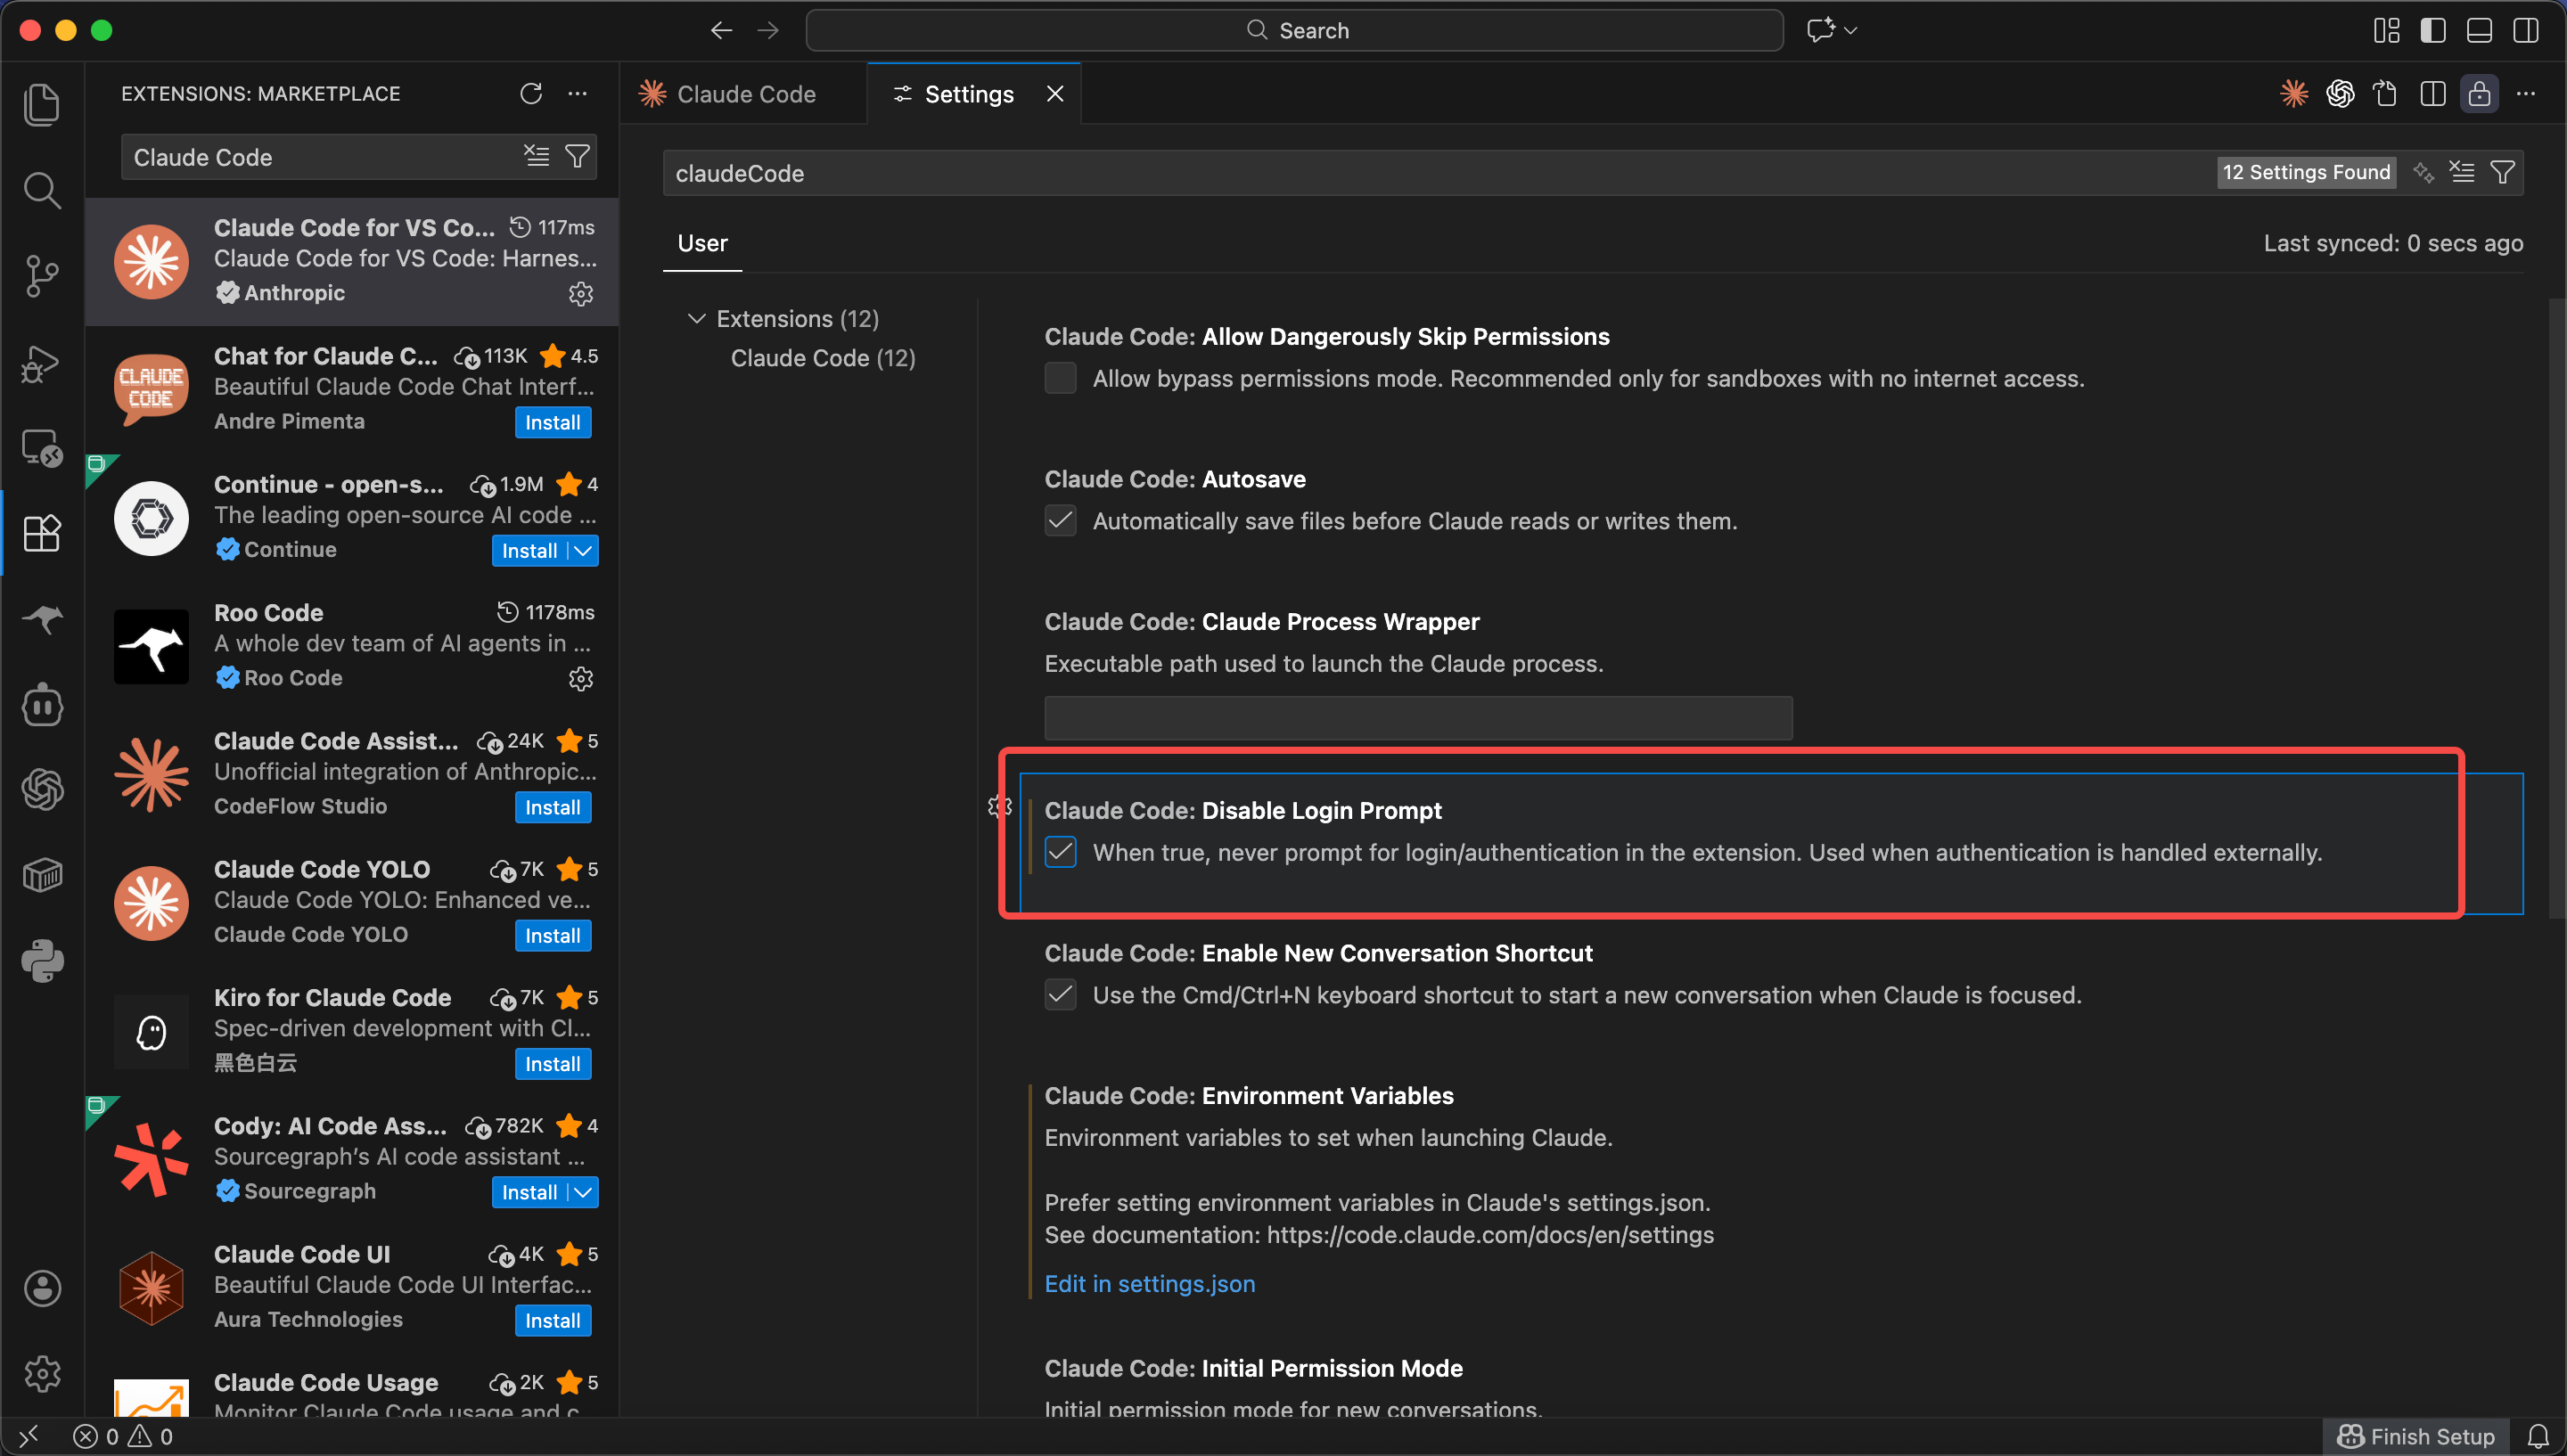Image resolution: width=2567 pixels, height=1456 pixels.
Task: Install the Claude Code UI extension
Action: click(x=553, y=1321)
